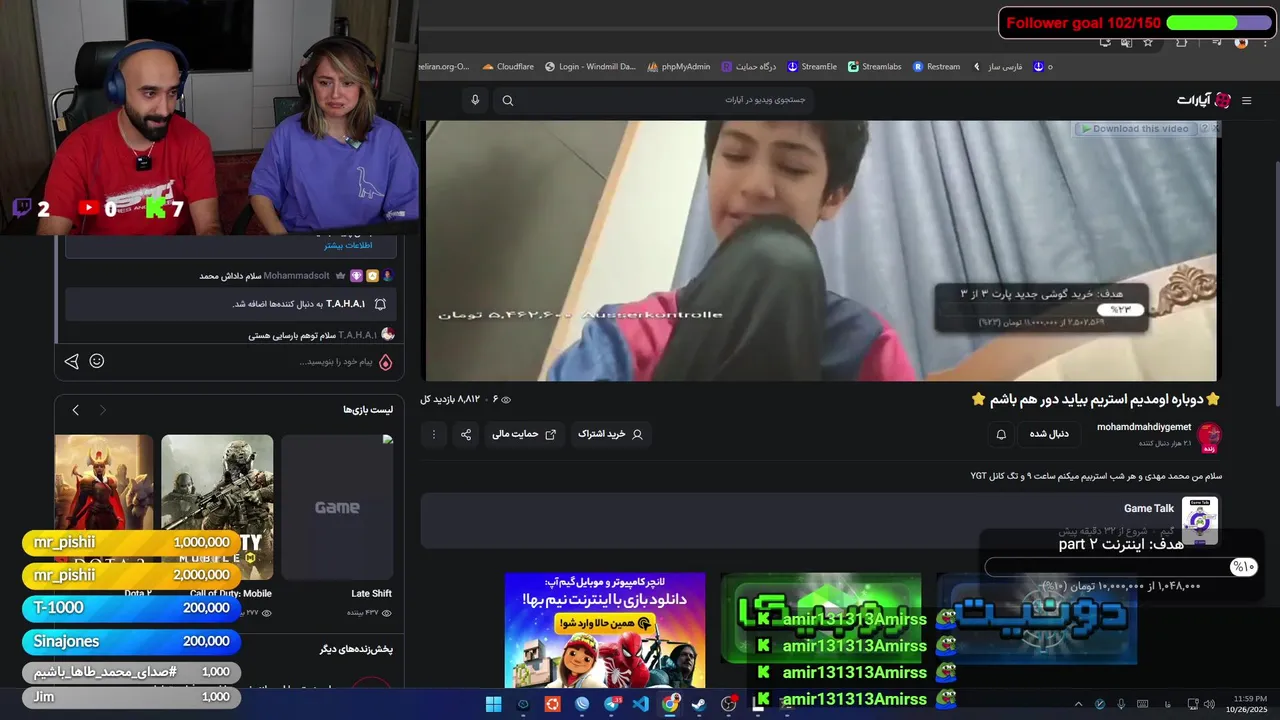Show hidden system tray icons chevron
The image size is (1280, 720).
coord(1078,704)
